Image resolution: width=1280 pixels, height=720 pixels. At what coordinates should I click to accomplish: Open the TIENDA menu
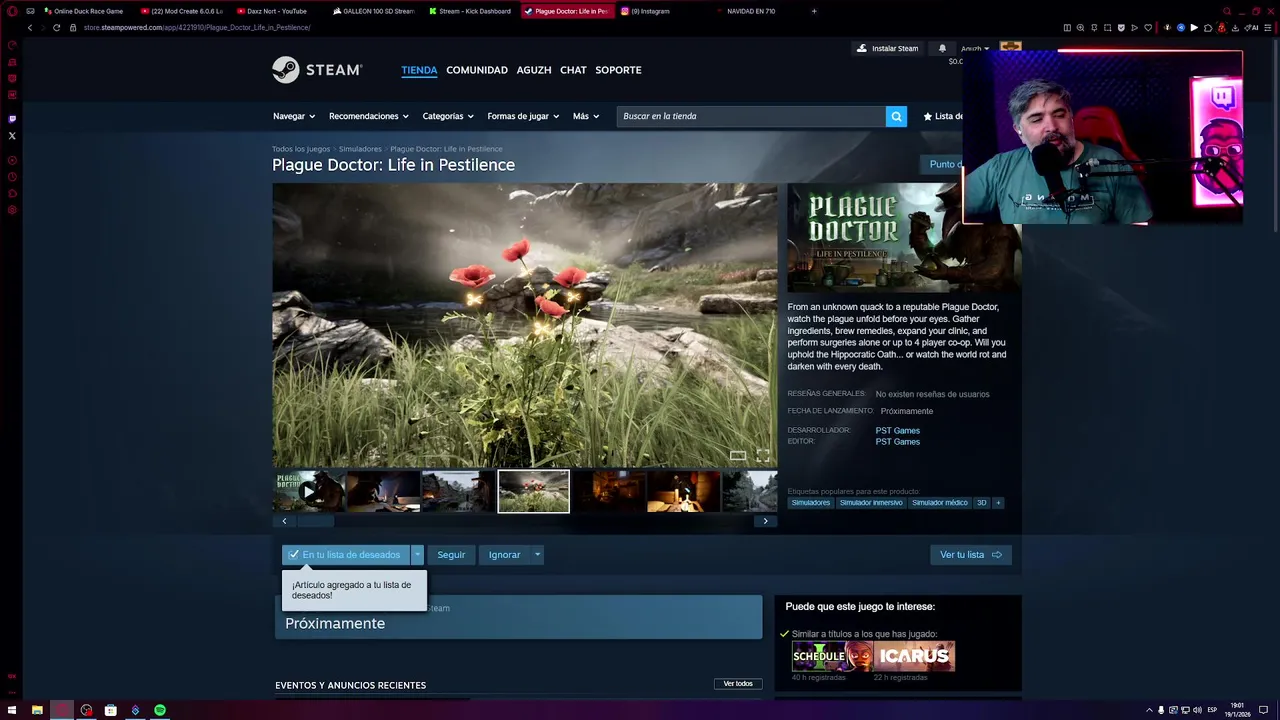(x=419, y=70)
